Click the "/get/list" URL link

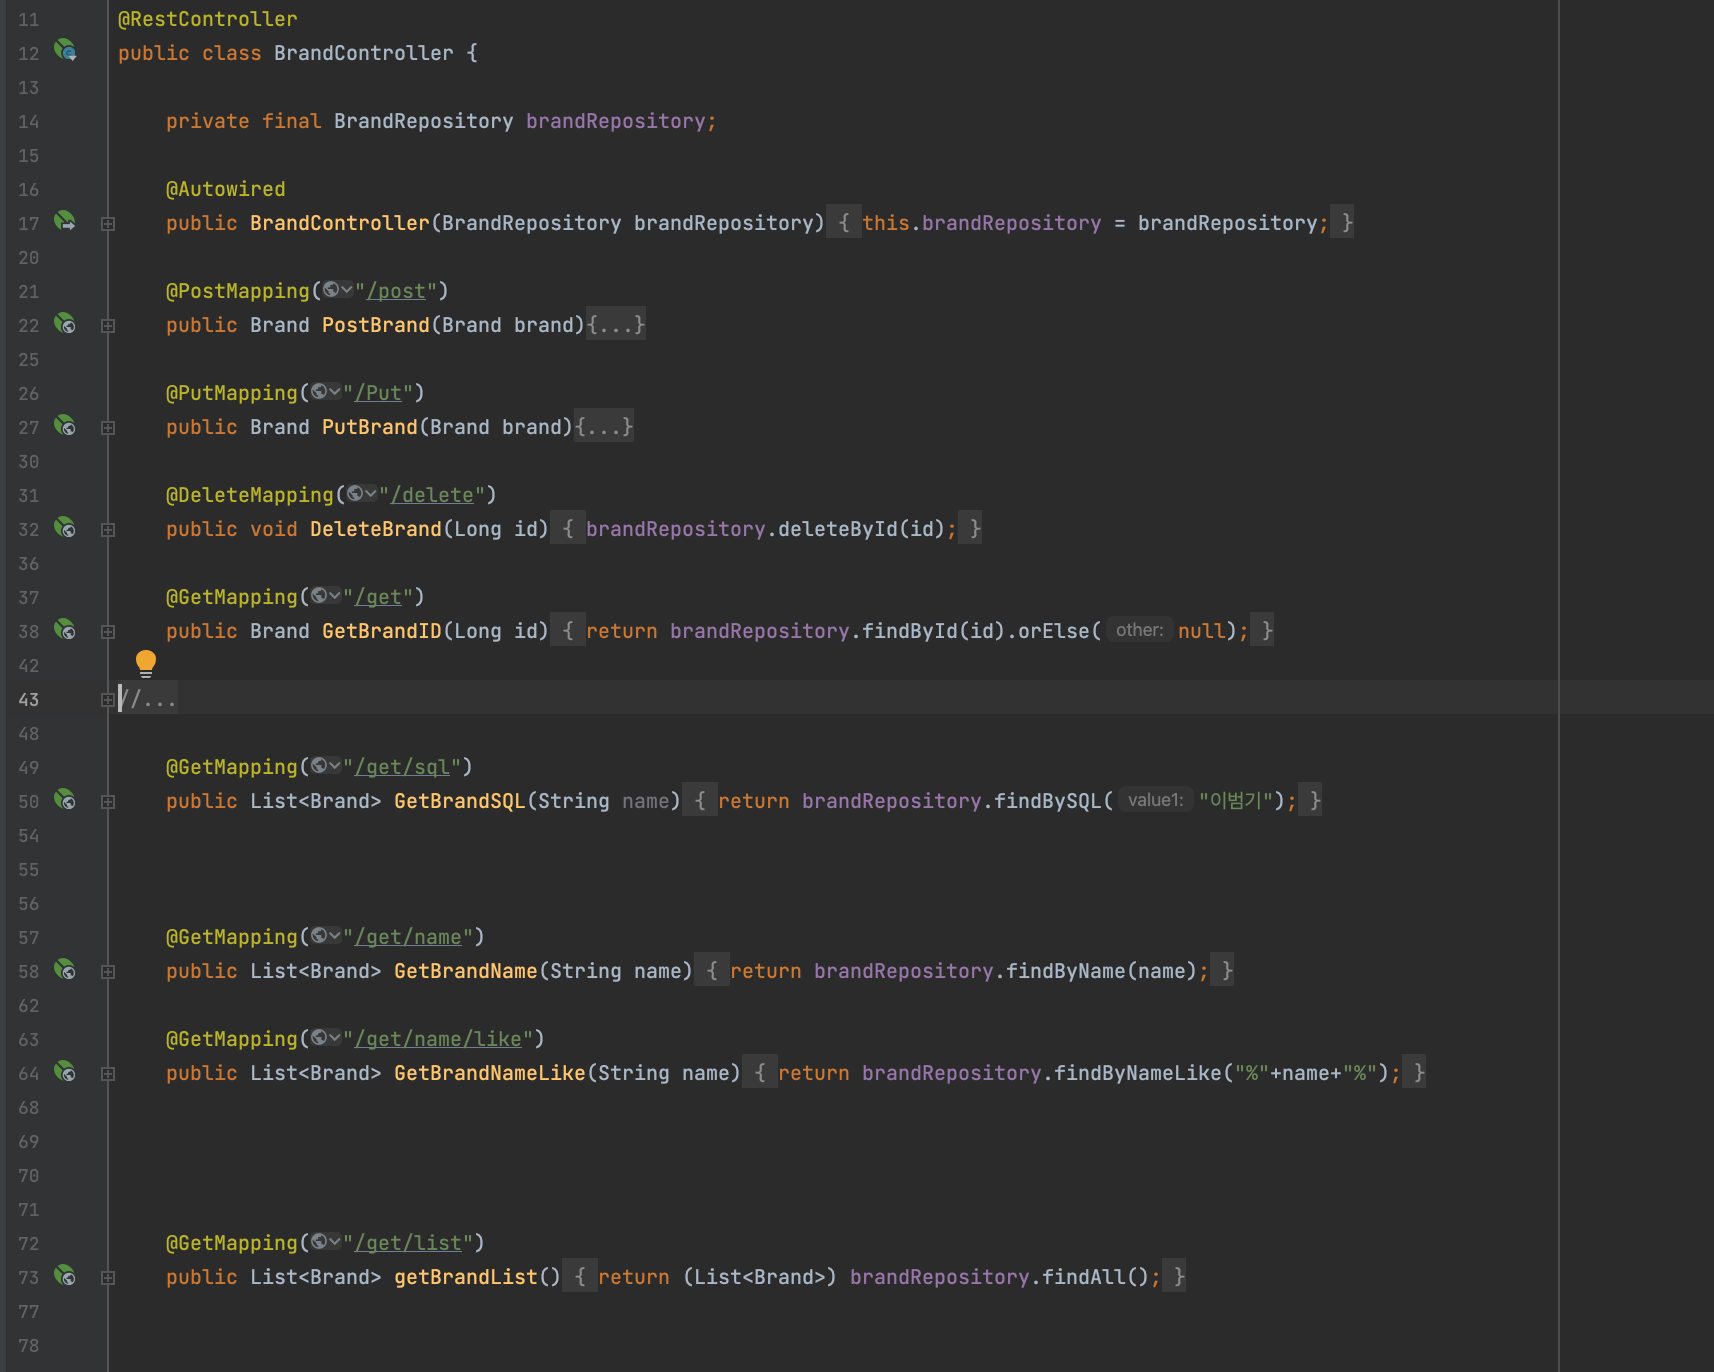point(408,1243)
